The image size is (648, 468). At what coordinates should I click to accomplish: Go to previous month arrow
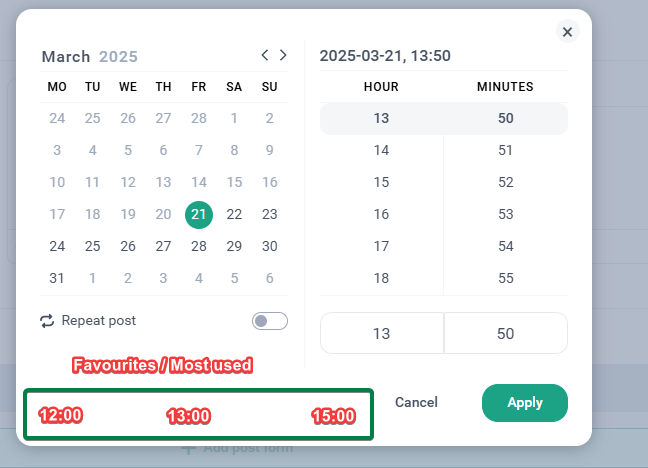click(265, 55)
